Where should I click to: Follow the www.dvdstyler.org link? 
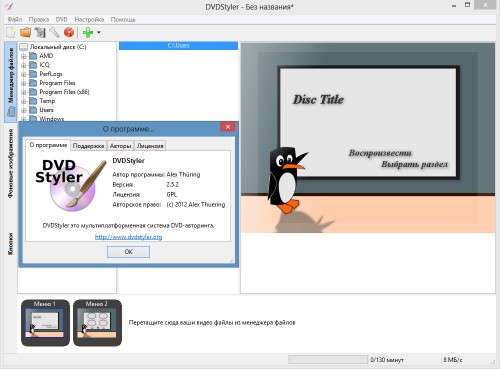tap(128, 237)
